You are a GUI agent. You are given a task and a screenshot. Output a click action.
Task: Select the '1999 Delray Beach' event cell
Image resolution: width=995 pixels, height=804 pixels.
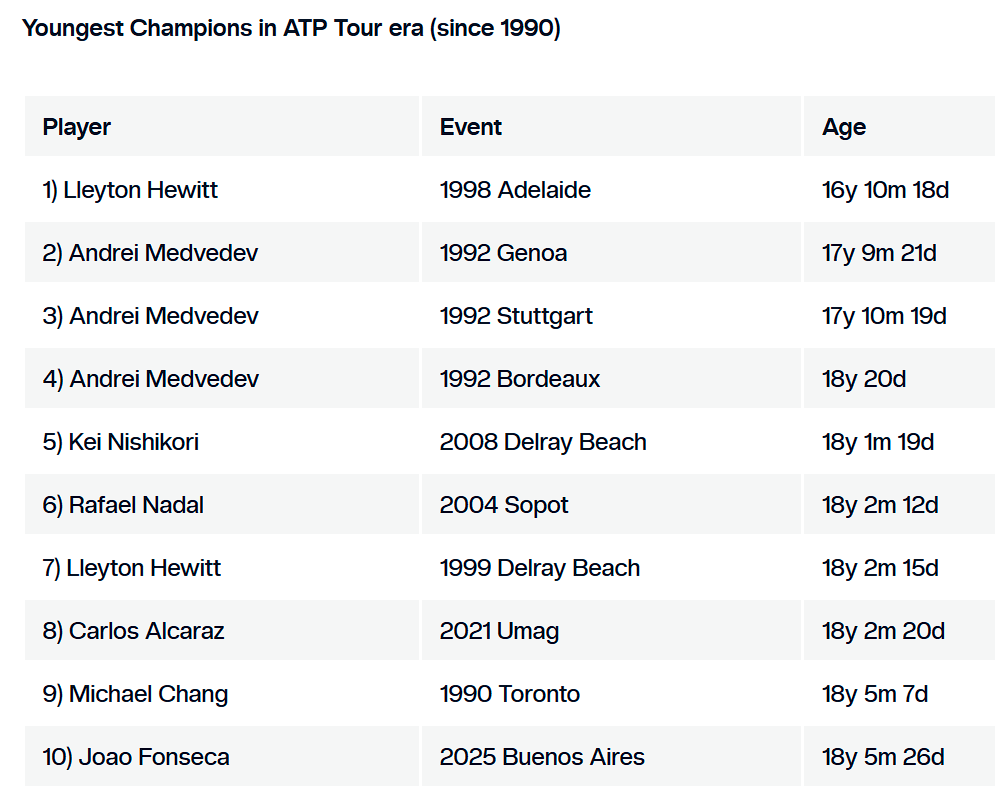[539, 568]
